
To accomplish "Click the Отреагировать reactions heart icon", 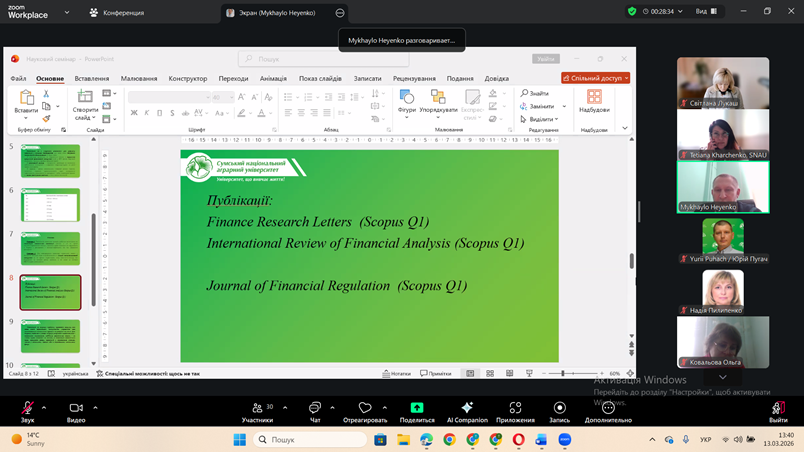I will pos(365,408).
